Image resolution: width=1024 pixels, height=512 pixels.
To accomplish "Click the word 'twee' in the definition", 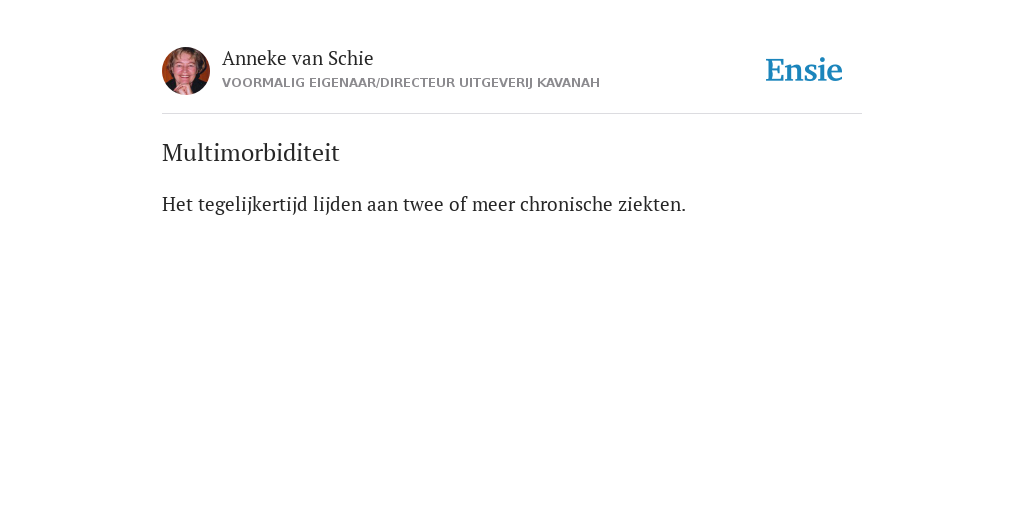I will click(x=423, y=204).
